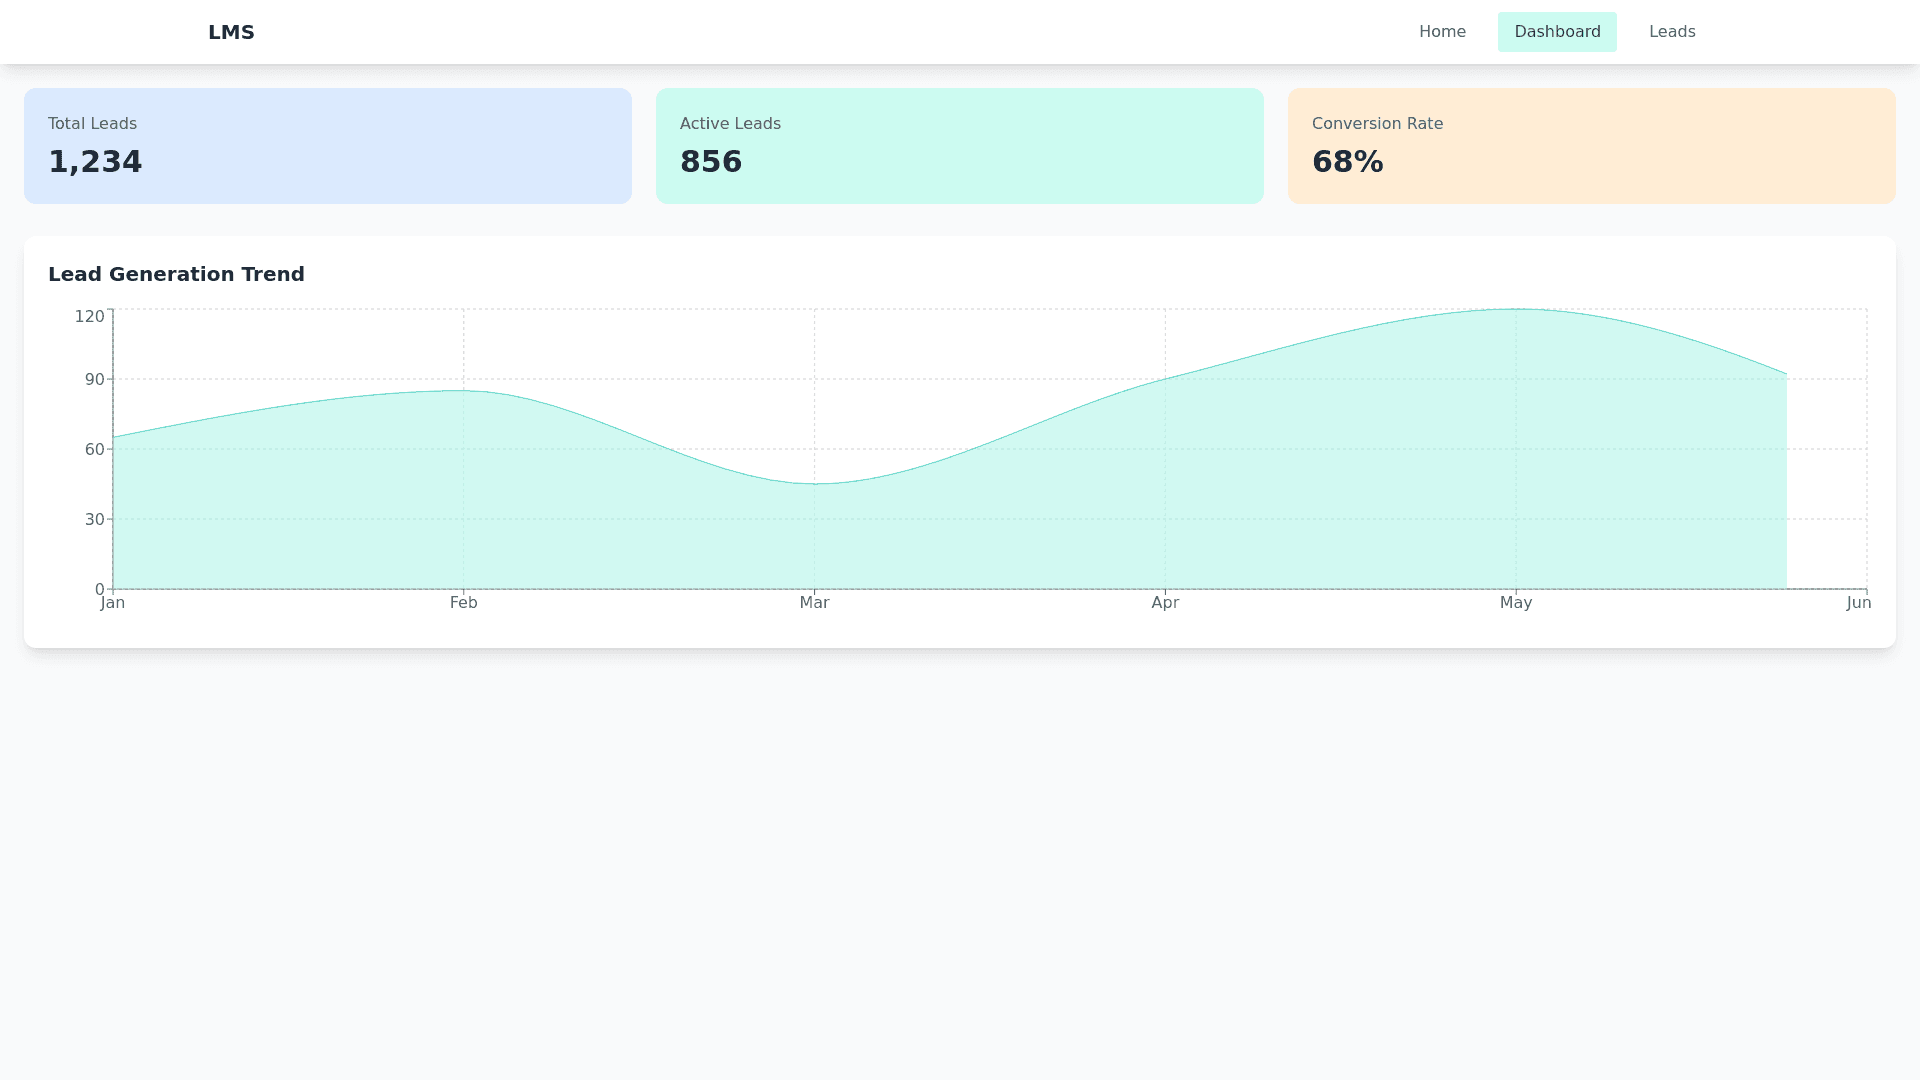Click the Jan label on x-axis
Image resolution: width=1920 pixels, height=1080 pixels.
pyautogui.click(x=113, y=603)
